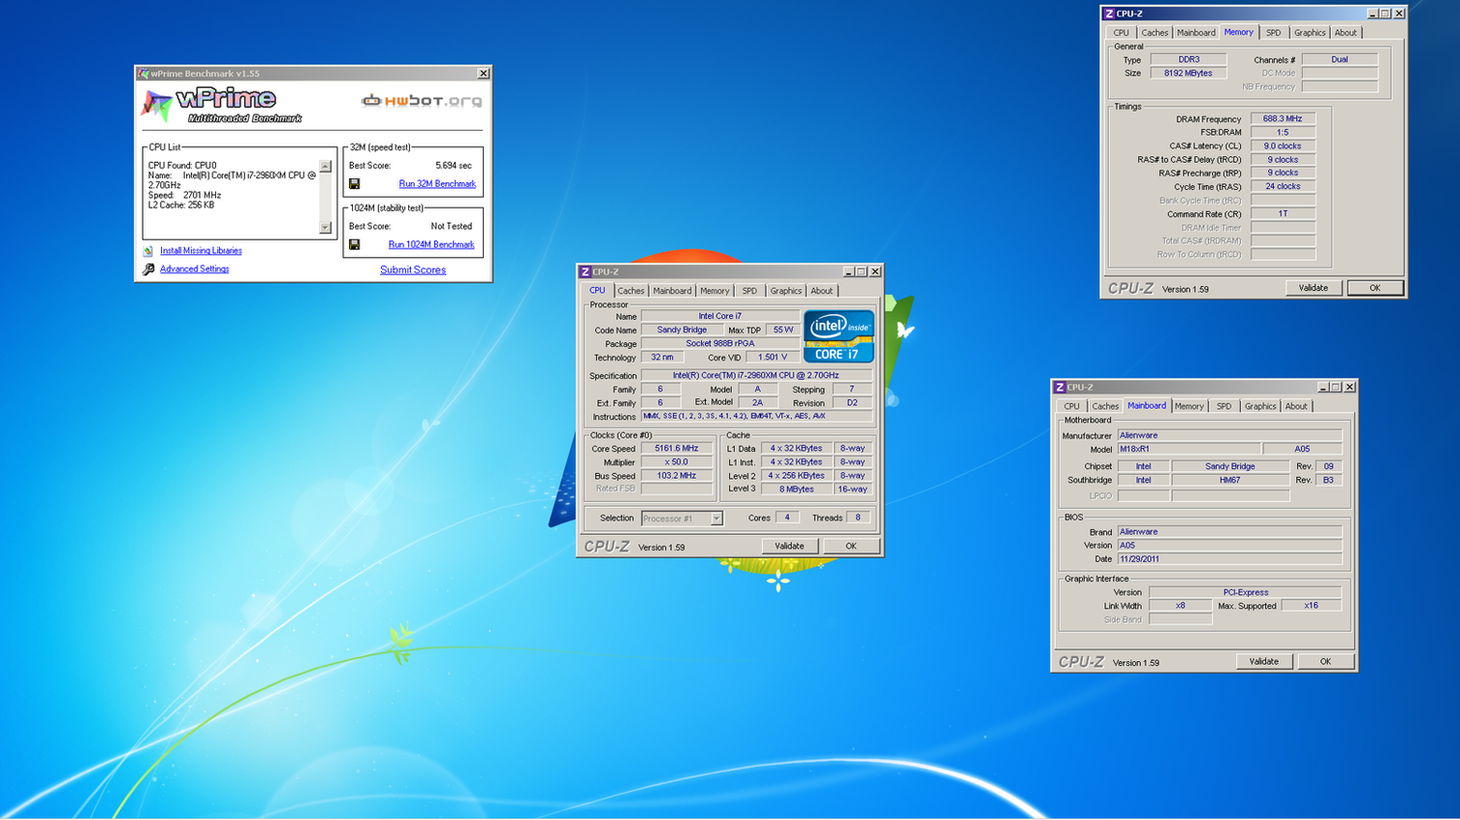Open Caches tab in center CPU-Z
Screen dimensions: 1460x820
point(631,291)
